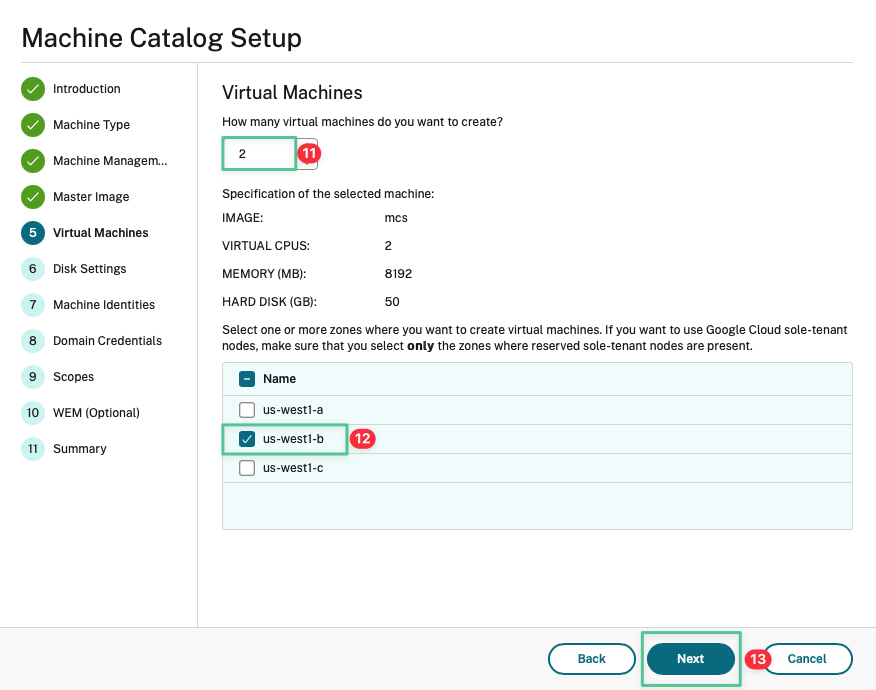Toggle the select-all Name header checkbox

(247, 379)
